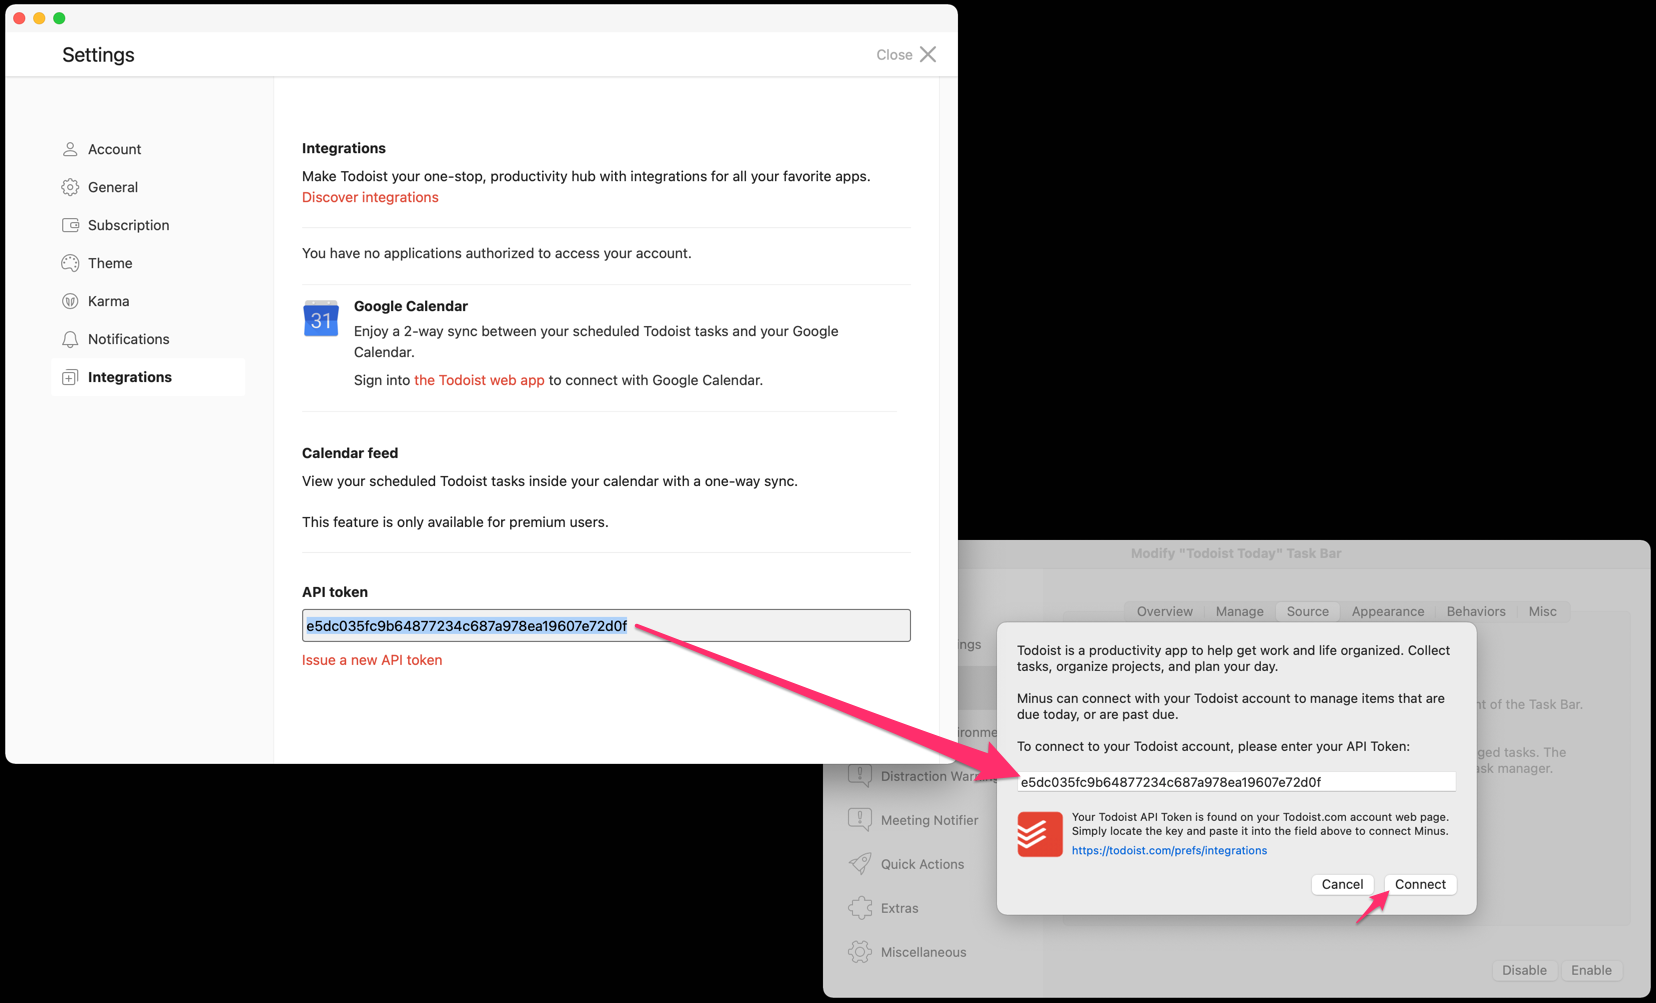Click the Integrations plus-box icon
The width and height of the screenshot is (1656, 1003).
point(70,377)
